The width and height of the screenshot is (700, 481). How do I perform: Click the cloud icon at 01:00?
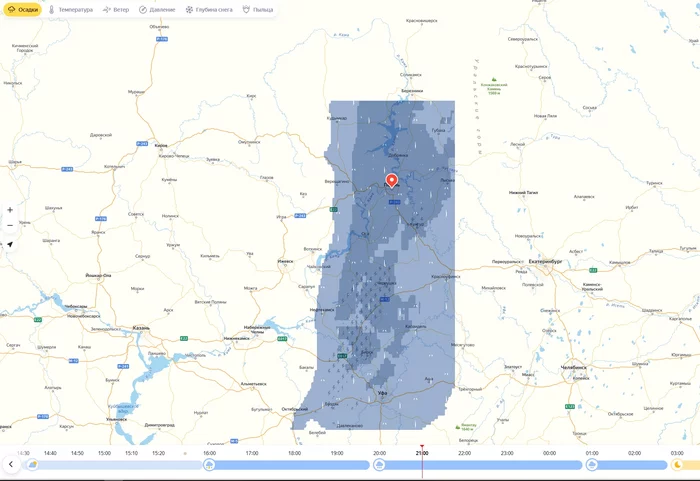pyautogui.click(x=592, y=465)
